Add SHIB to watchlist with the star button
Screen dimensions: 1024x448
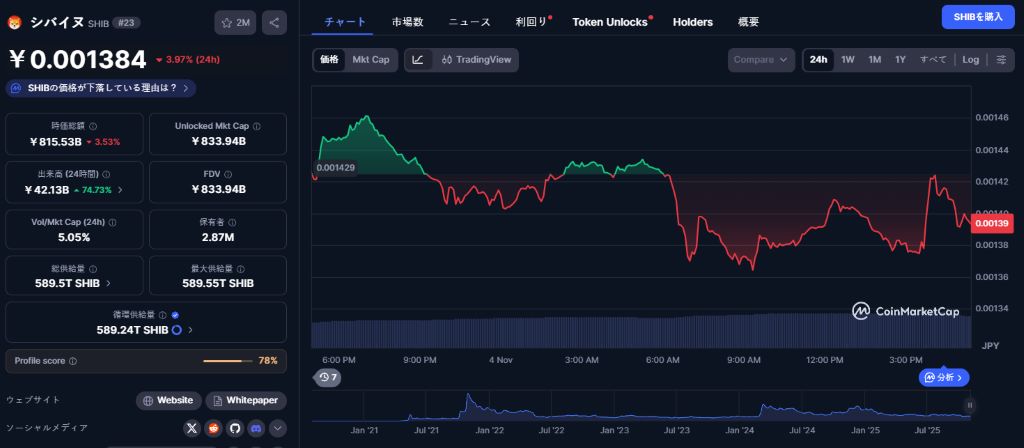(235, 23)
